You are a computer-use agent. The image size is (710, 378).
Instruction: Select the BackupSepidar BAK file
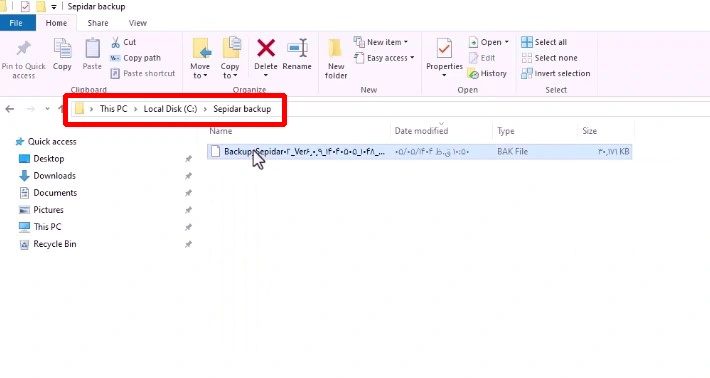pyautogui.click(x=419, y=152)
